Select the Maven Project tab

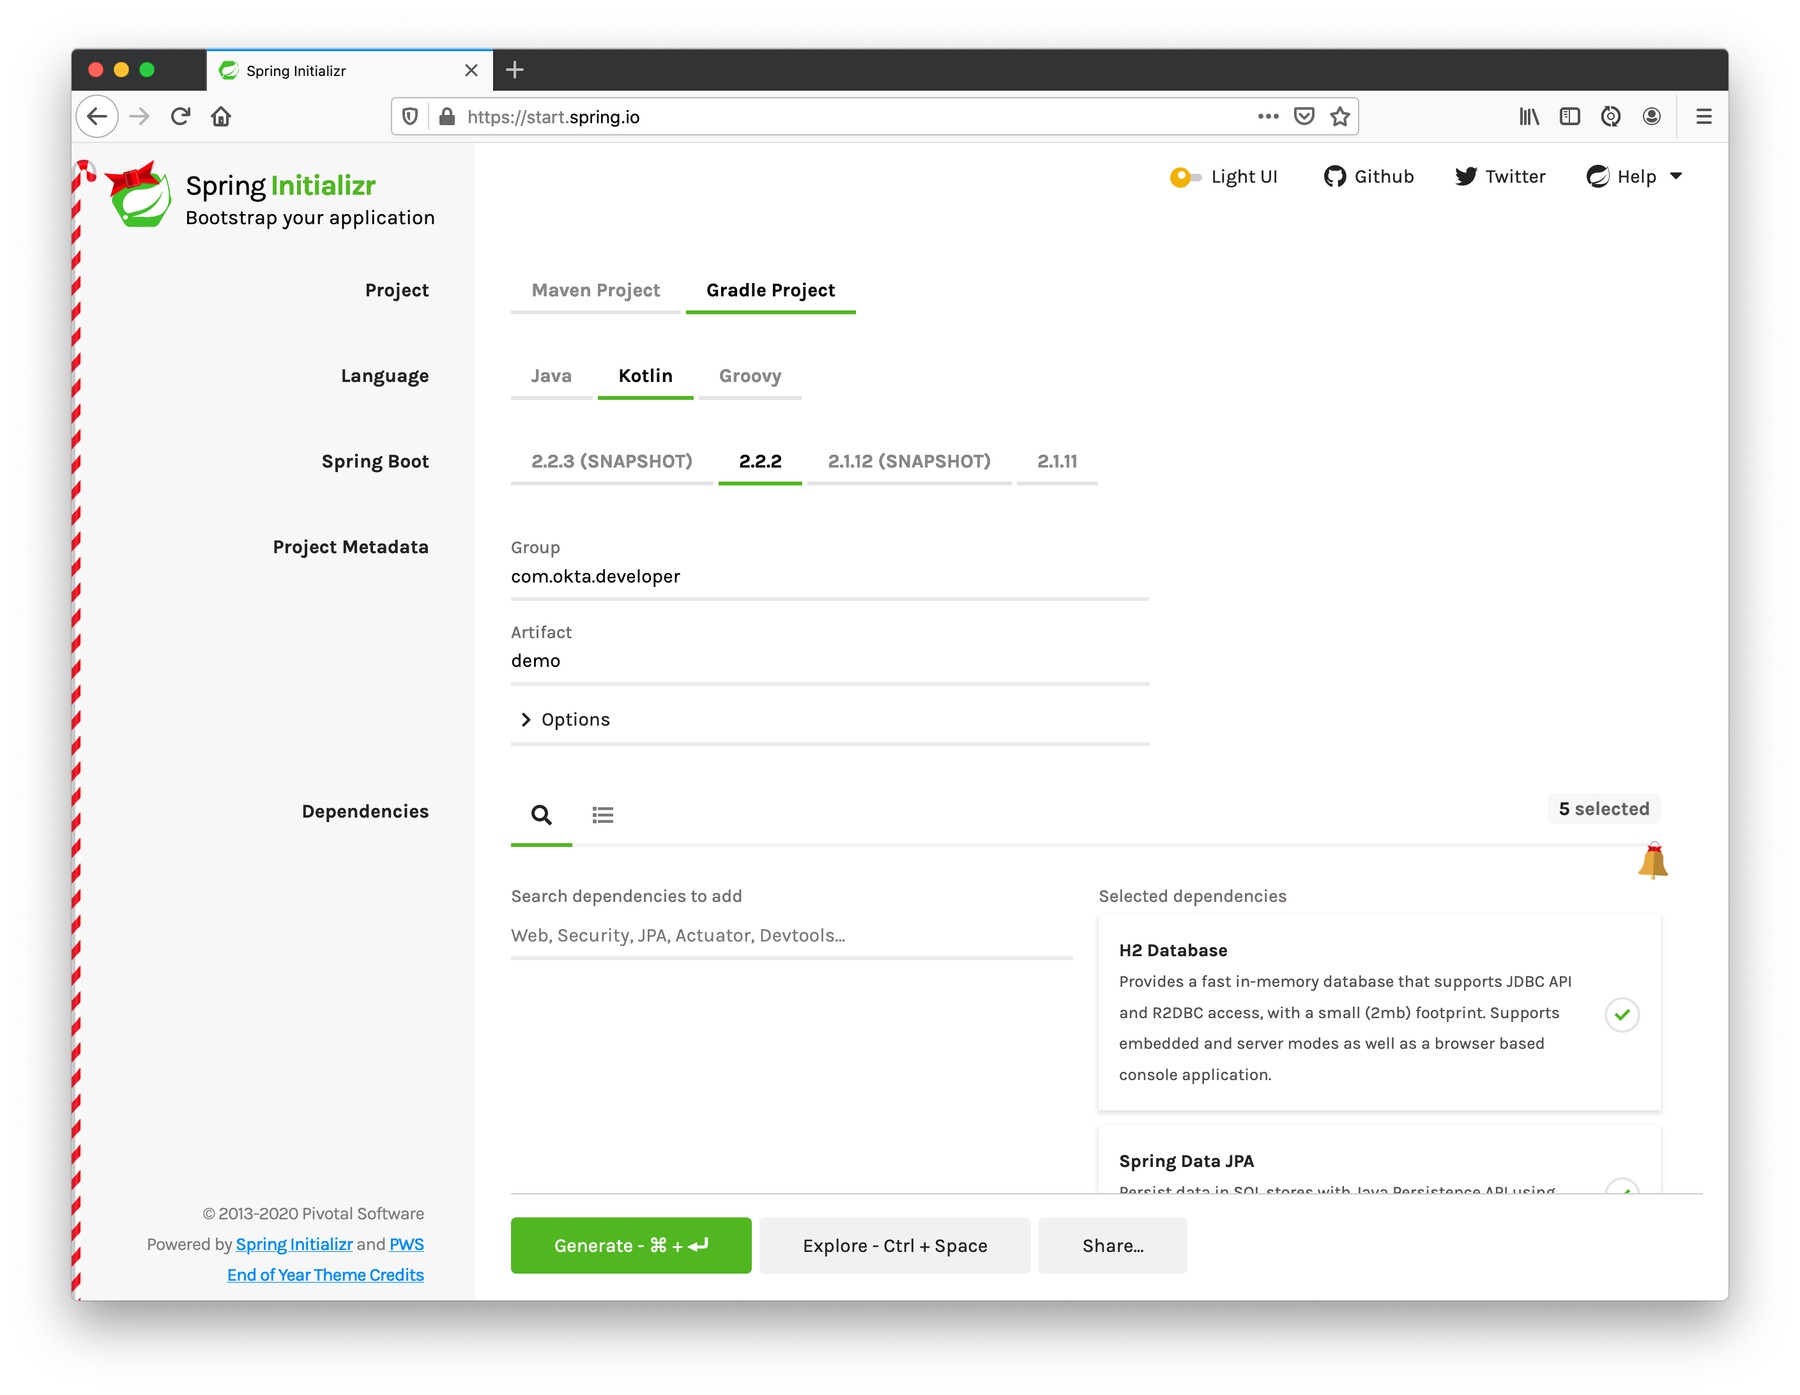click(595, 291)
